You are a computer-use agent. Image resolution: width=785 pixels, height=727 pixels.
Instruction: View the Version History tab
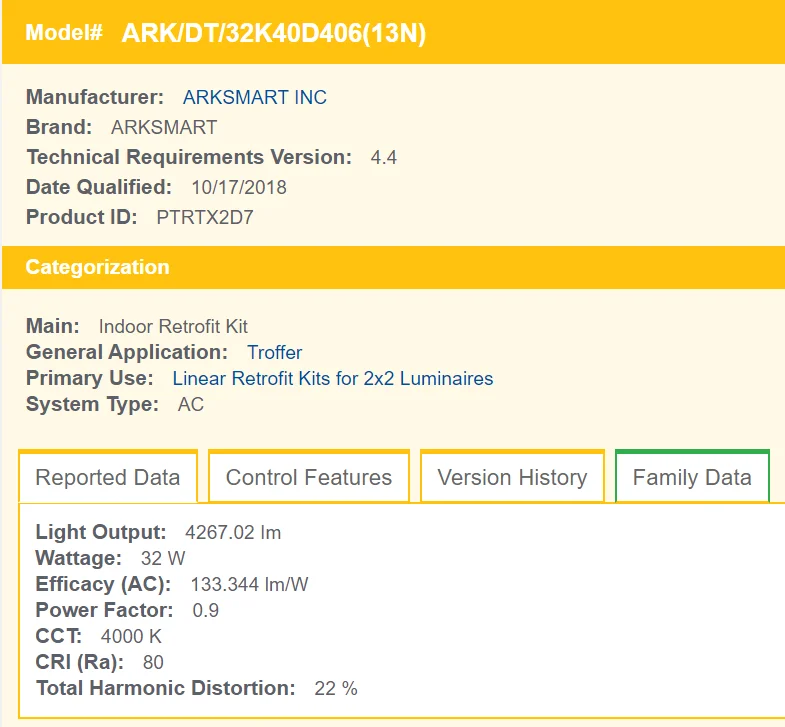pyautogui.click(x=512, y=477)
